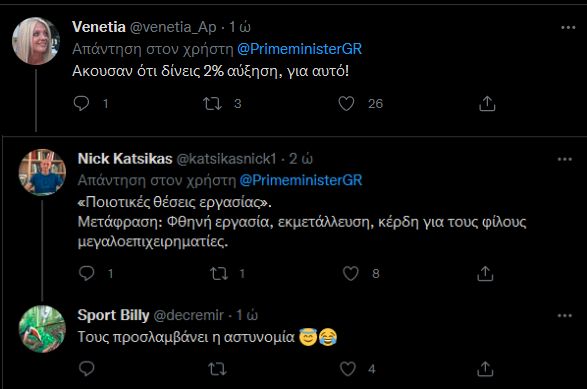Open more options on Venetia's tweet
The width and height of the screenshot is (587, 389).
(x=568, y=27)
